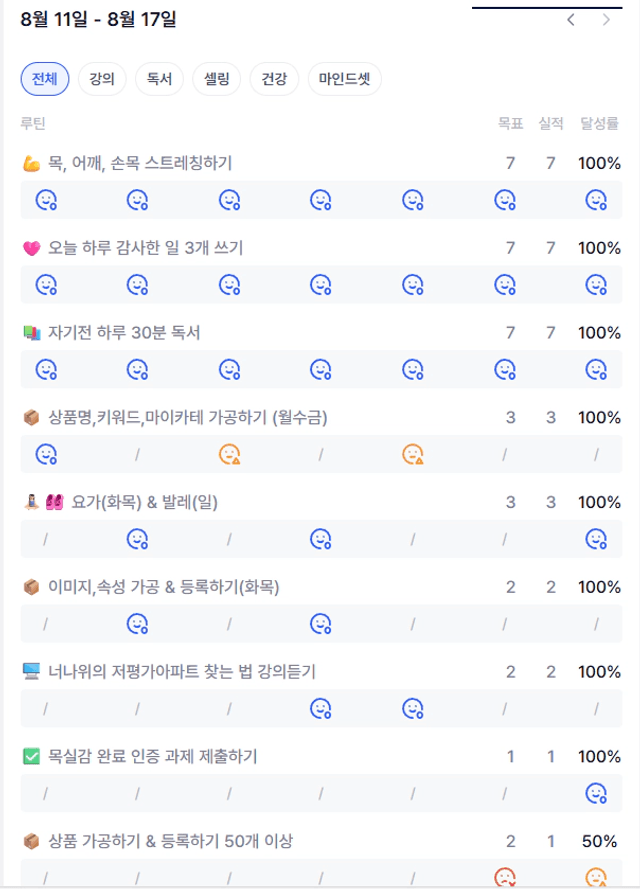
Task: Go to next week with right chevron
Action: tap(606, 20)
